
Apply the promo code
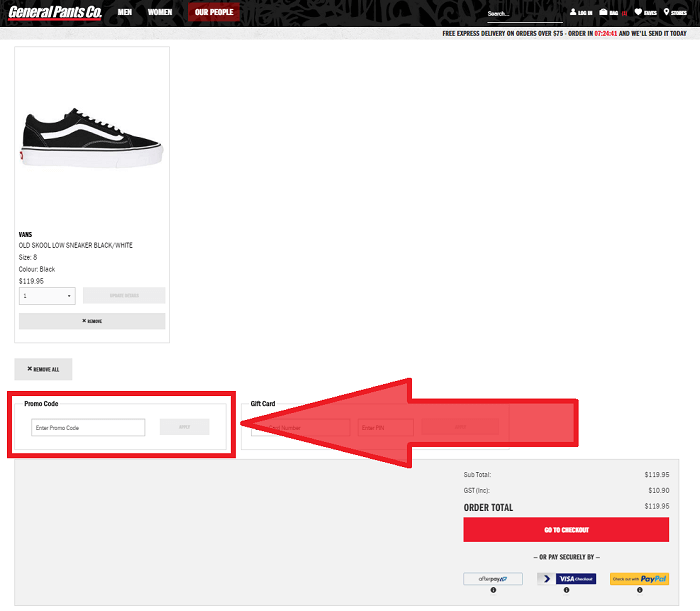click(184, 427)
